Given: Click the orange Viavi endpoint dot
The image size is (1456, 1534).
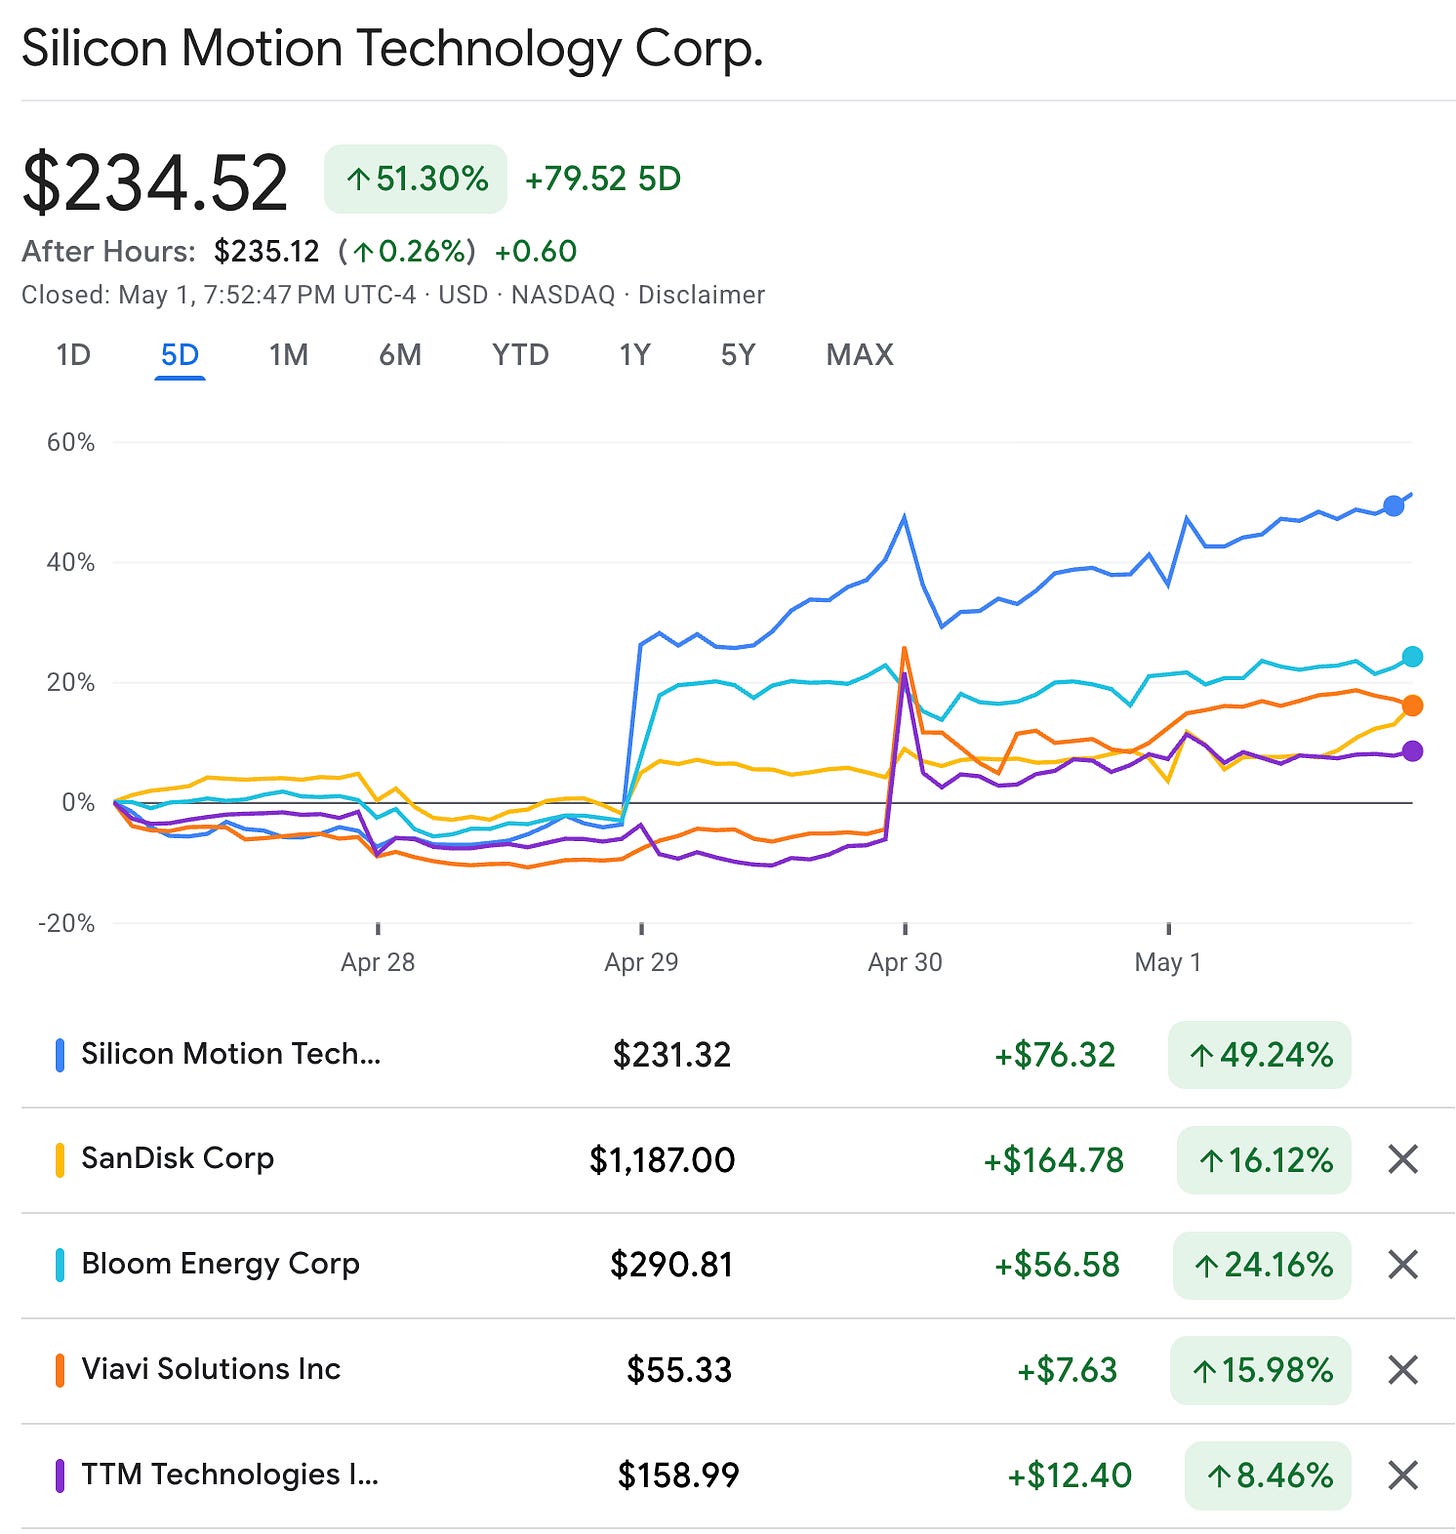Looking at the screenshot, I should pos(1412,706).
